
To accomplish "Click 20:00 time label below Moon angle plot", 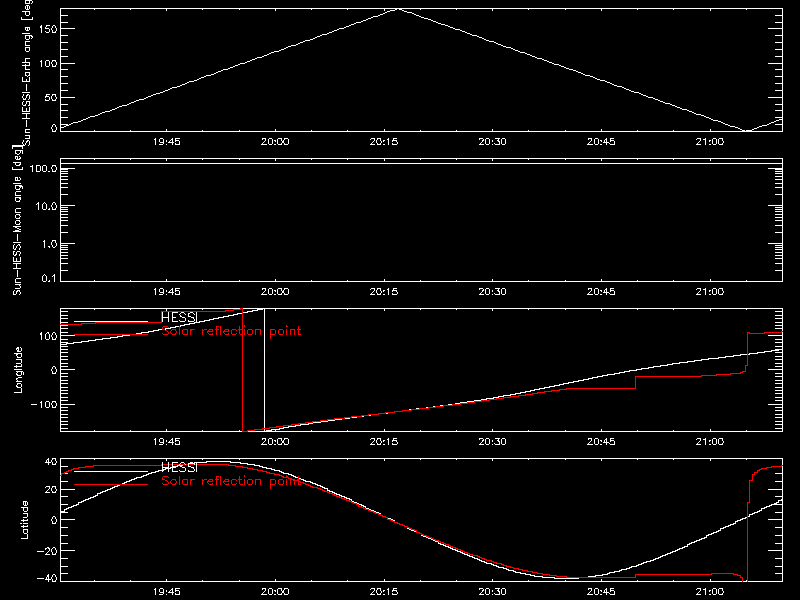I will (x=275, y=292).
